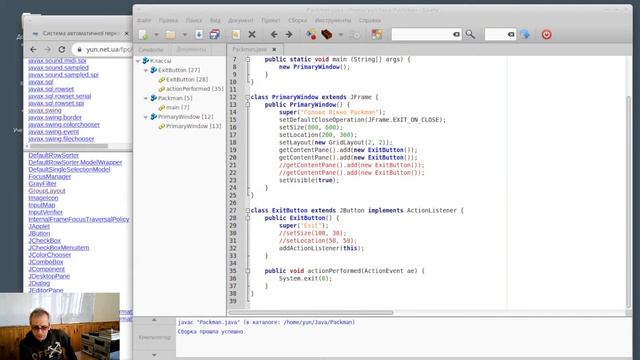Screen dimensions: 640x360
Task: Open the color chooser toolbar icon
Action: [377, 35]
